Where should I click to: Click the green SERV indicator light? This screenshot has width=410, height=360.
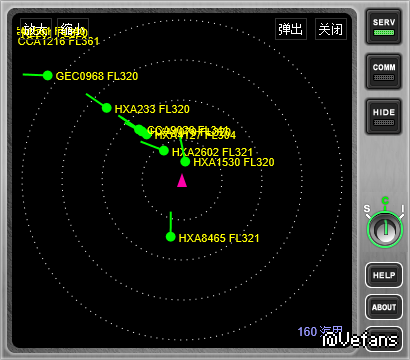click(384, 33)
